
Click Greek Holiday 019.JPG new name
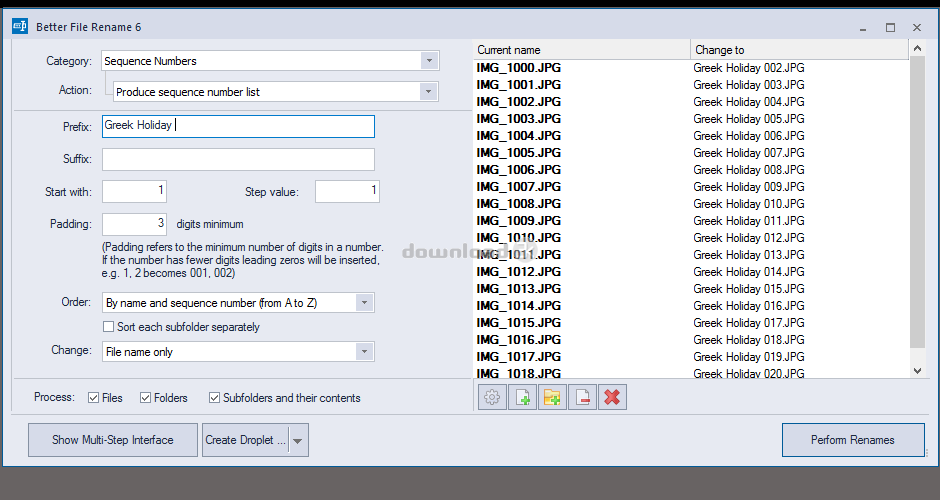point(749,357)
